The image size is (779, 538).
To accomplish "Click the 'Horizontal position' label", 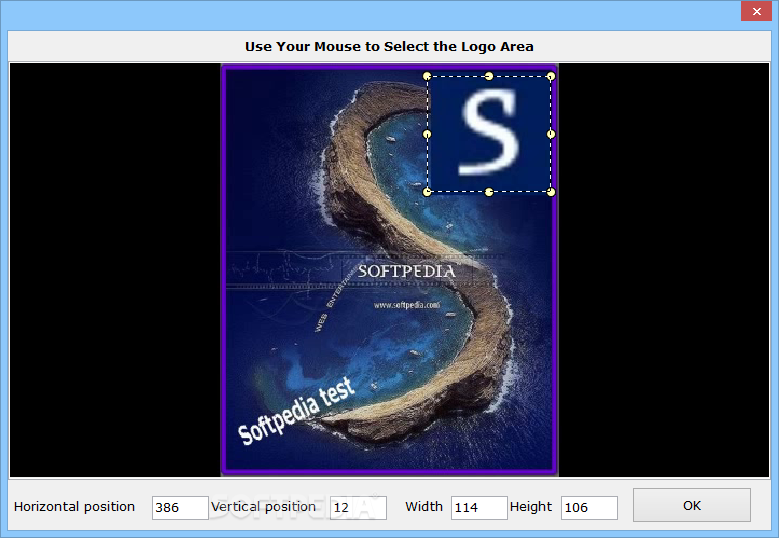I will 75,507.
